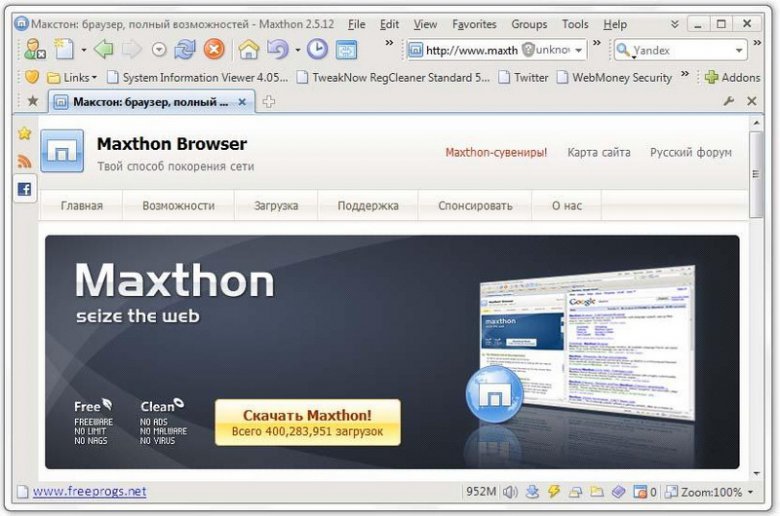Open the History clock icon
780x516 pixels.
point(317,49)
